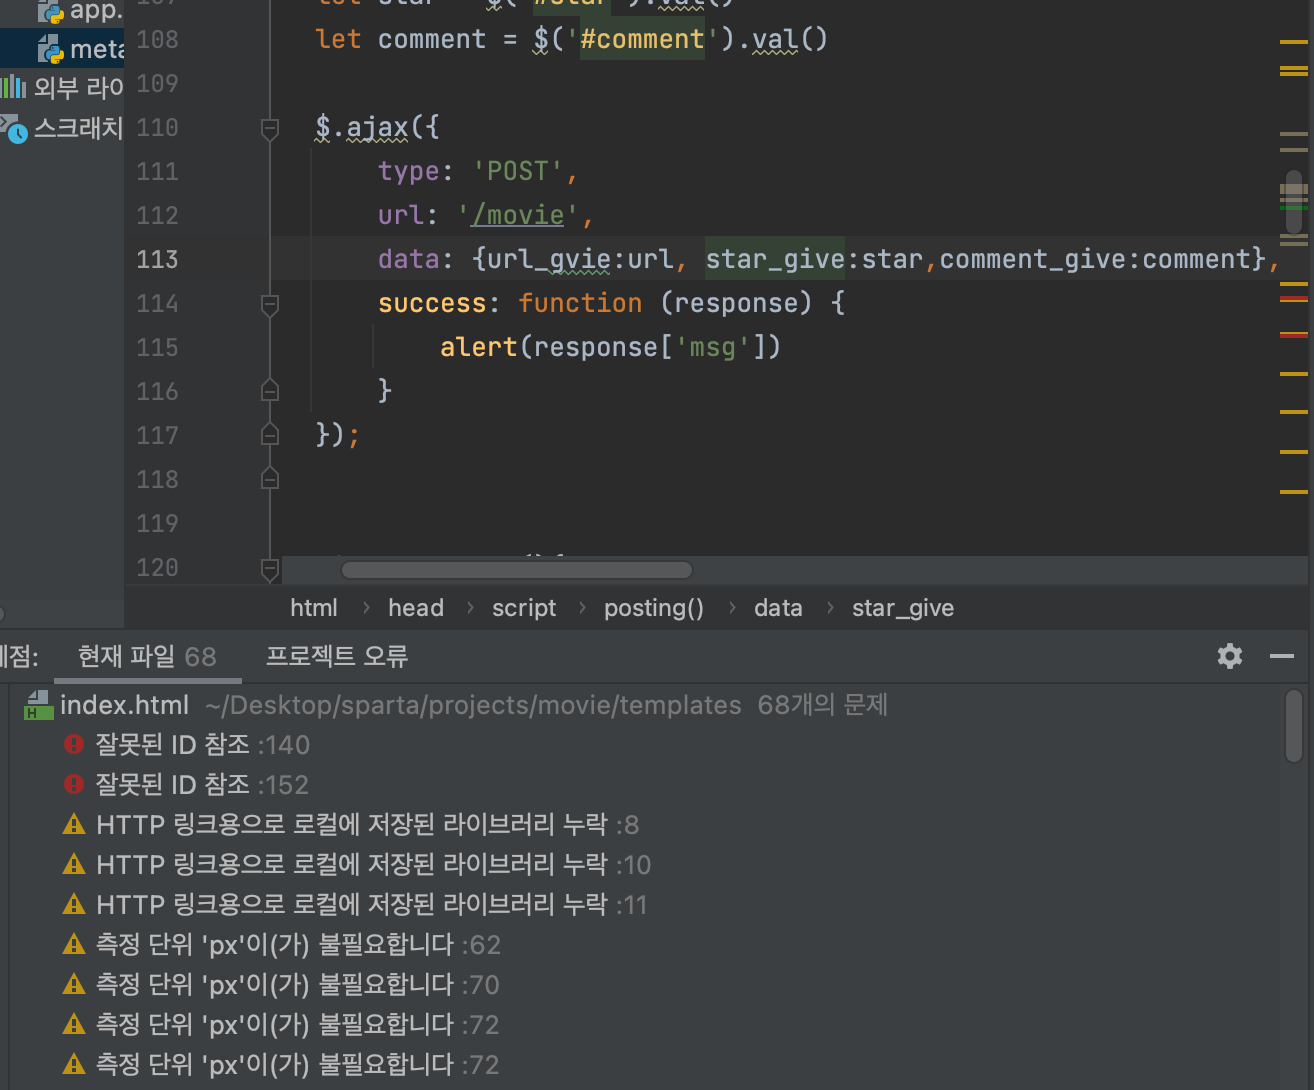Switch to 프로젝트 오류 tab
1314x1090 pixels.
(x=337, y=656)
